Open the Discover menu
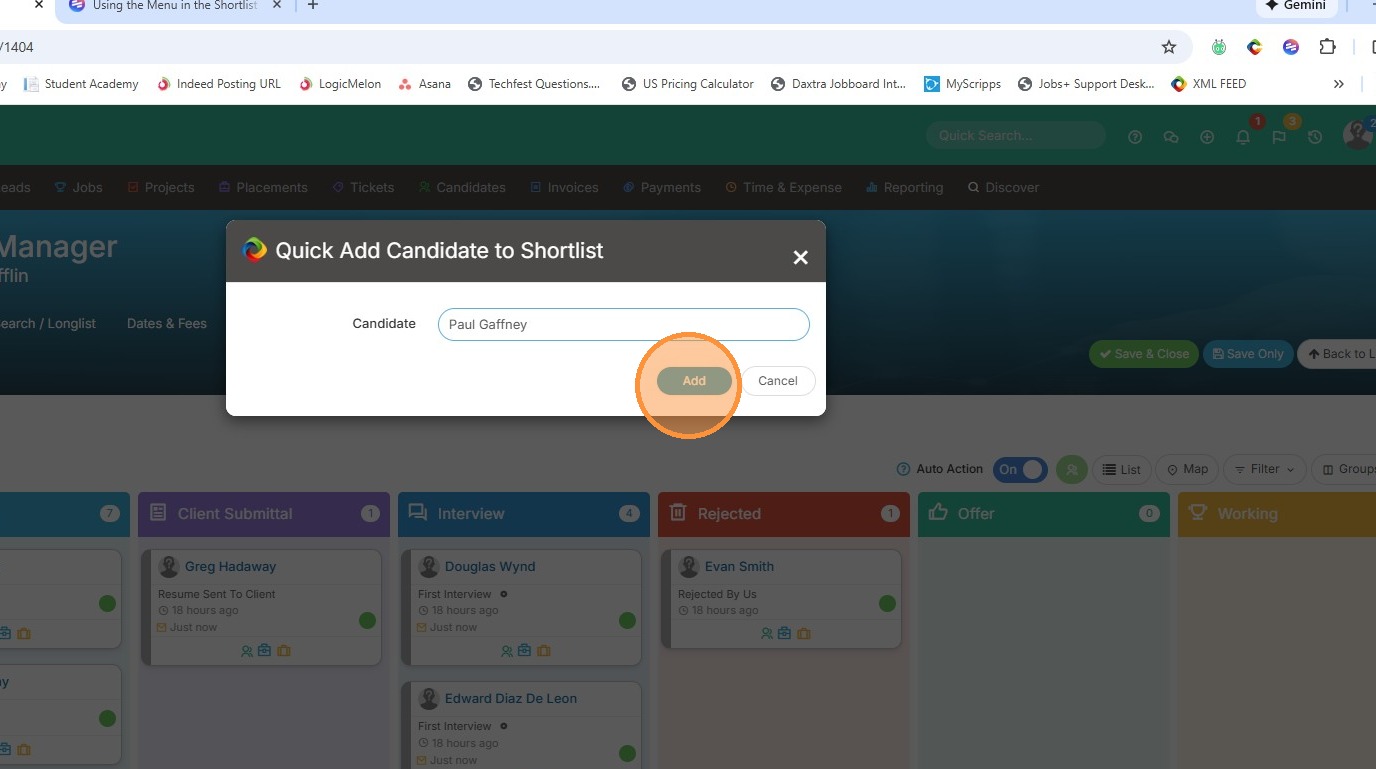This screenshot has height=769, width=1376. tap(1003, 187)
